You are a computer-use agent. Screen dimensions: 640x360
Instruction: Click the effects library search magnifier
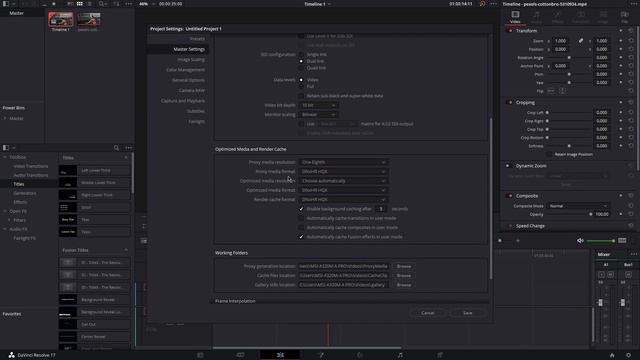(116, 148)
